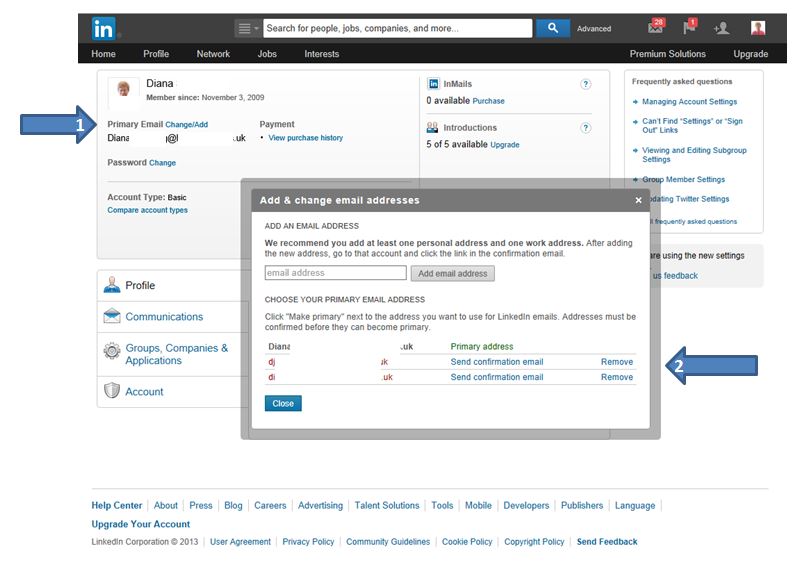This screenshot has height=564, width=799.
Task: Open Updating Twitter Settings FAQ link
Action: tap(689, 199)
